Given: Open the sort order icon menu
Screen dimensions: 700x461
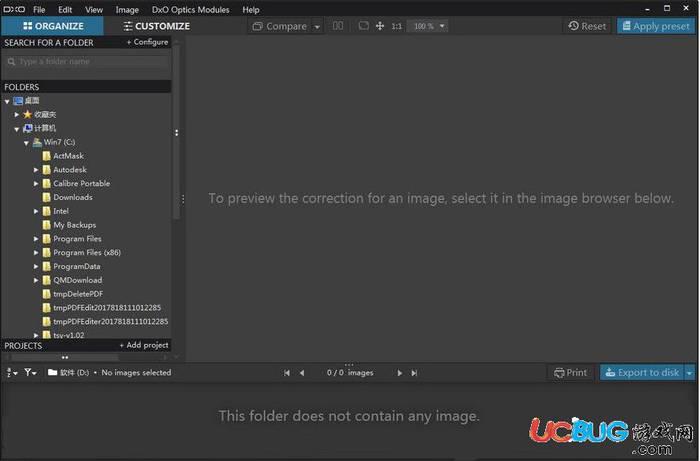Looking at the screenshot, I should 12,373.
